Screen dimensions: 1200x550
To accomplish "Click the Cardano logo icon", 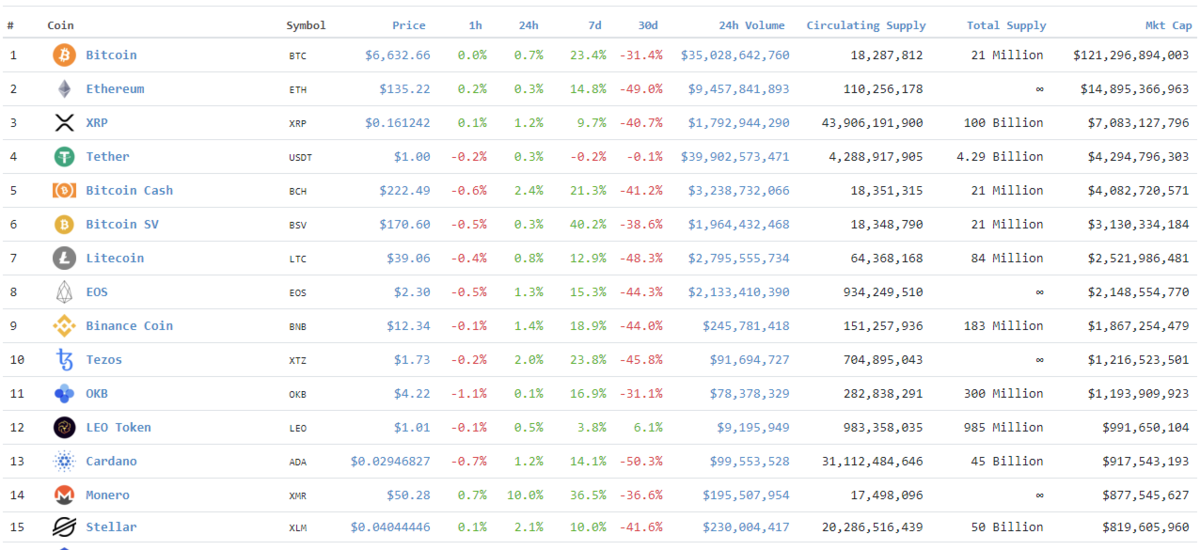I will 64,461.
